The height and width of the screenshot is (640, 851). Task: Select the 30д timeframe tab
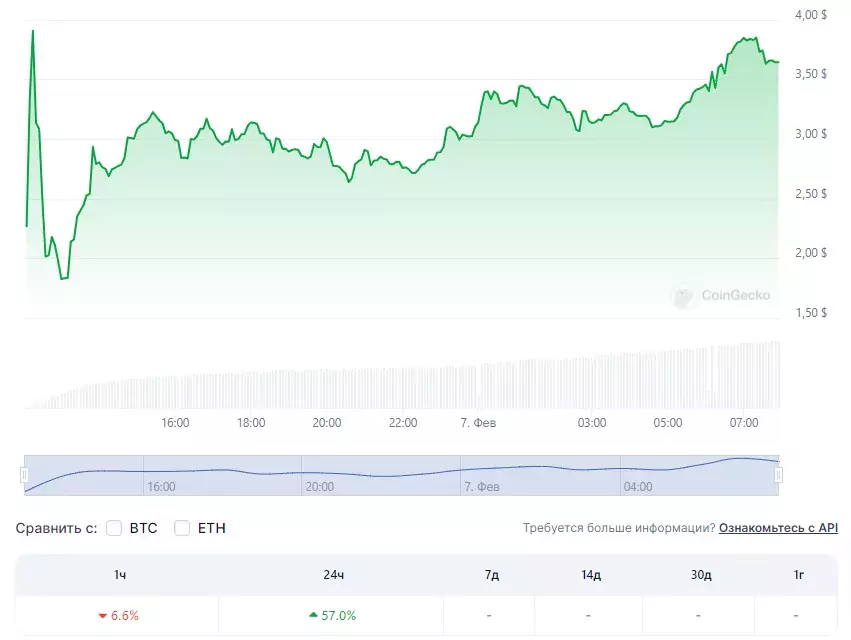coord(701,574)
